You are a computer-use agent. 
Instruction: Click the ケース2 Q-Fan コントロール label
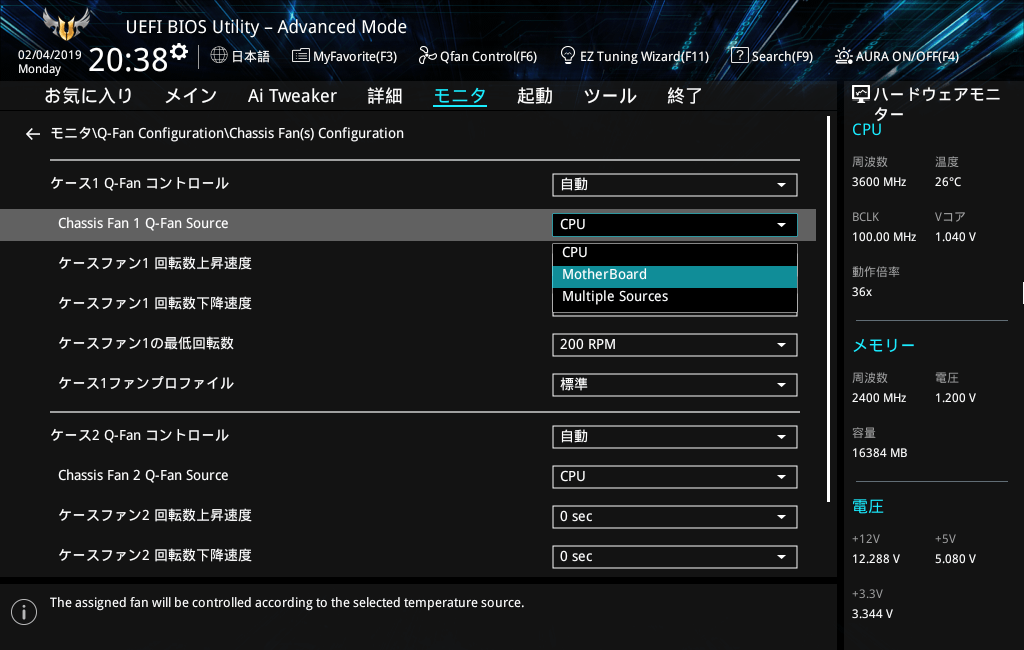[140, 436]
